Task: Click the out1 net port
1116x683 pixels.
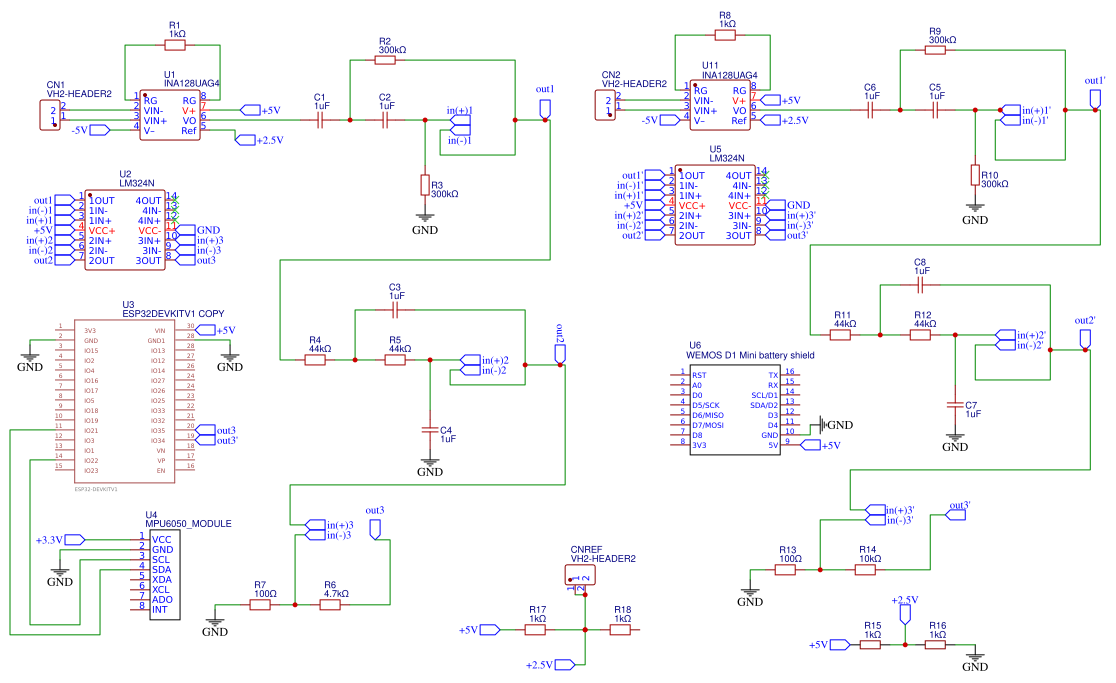Action: click(x=545, y=109)
